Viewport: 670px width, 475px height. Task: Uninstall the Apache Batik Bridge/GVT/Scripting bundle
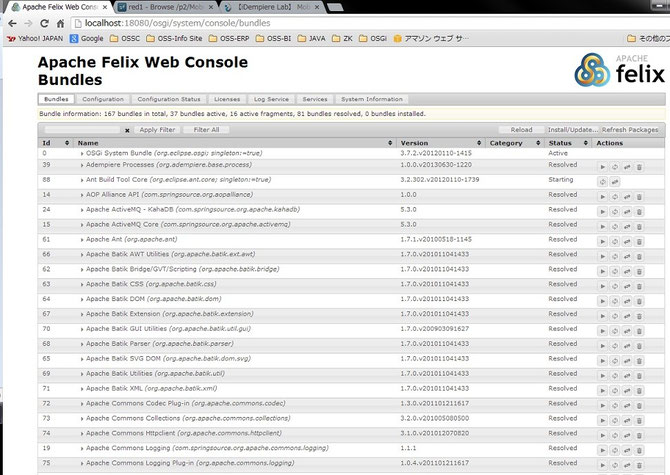click(x=639, y=272)
